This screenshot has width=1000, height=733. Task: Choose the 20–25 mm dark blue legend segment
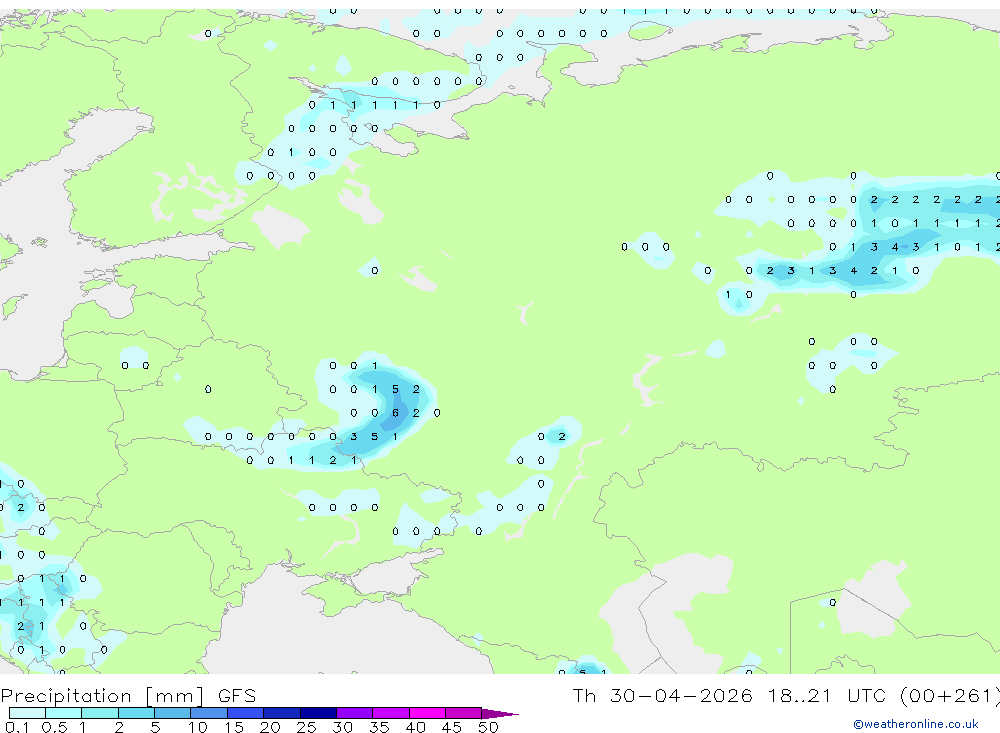[x=282, y=713]
